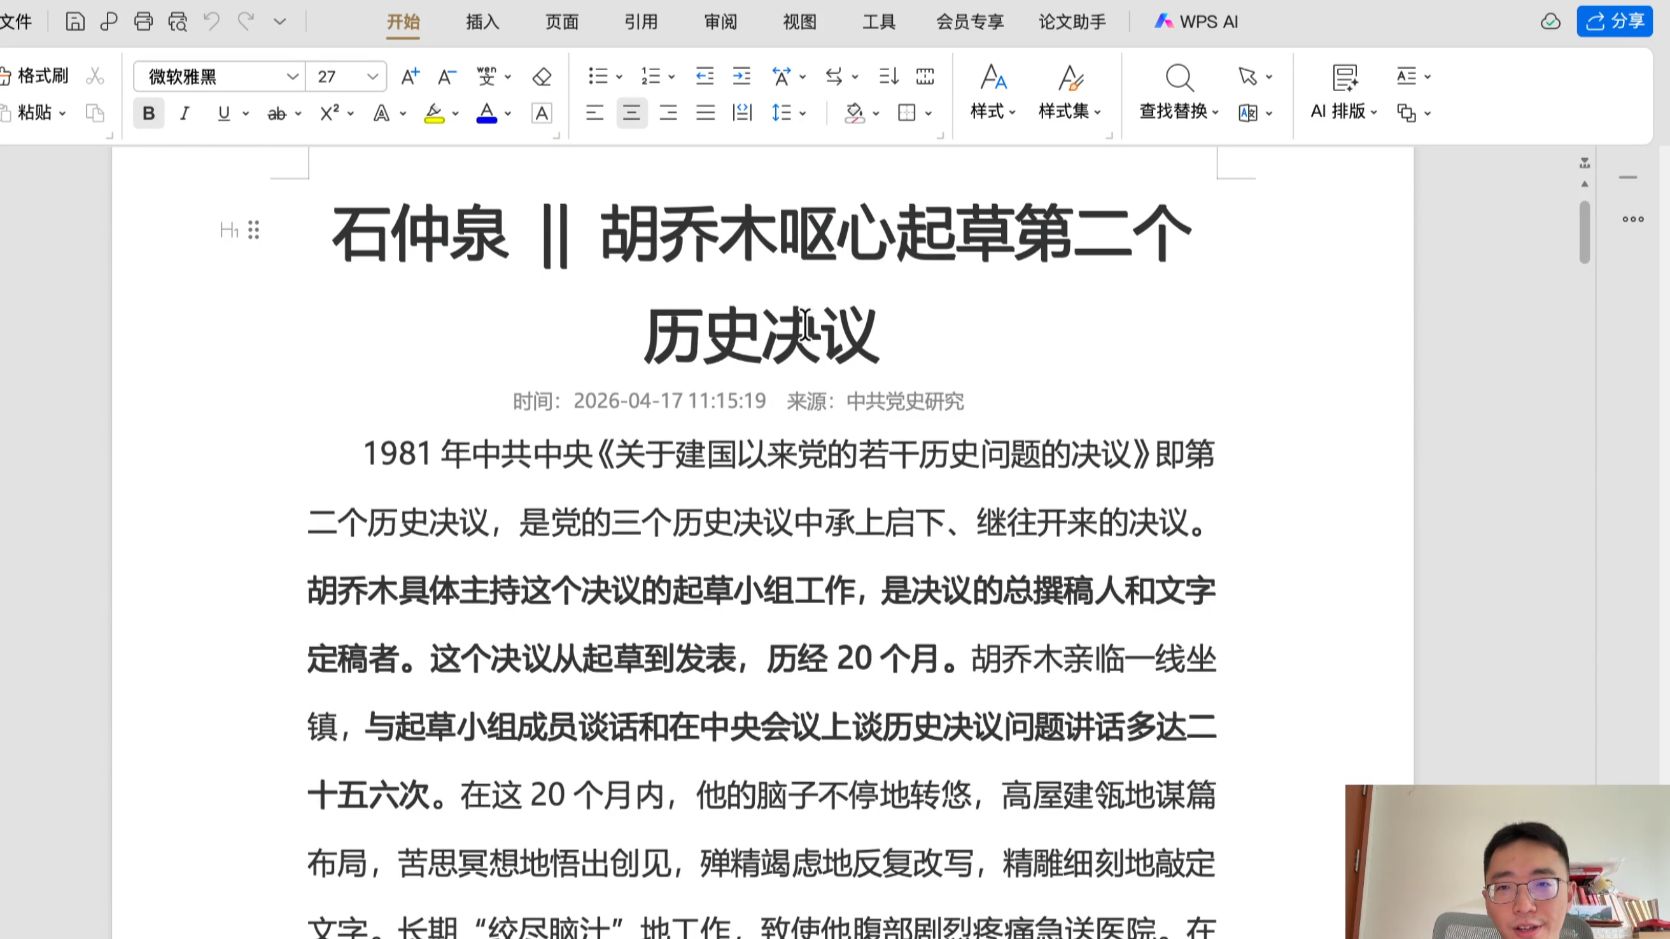Click the paragraph shading fill button
Screen dimensions: 1670x939
point(854,113)
